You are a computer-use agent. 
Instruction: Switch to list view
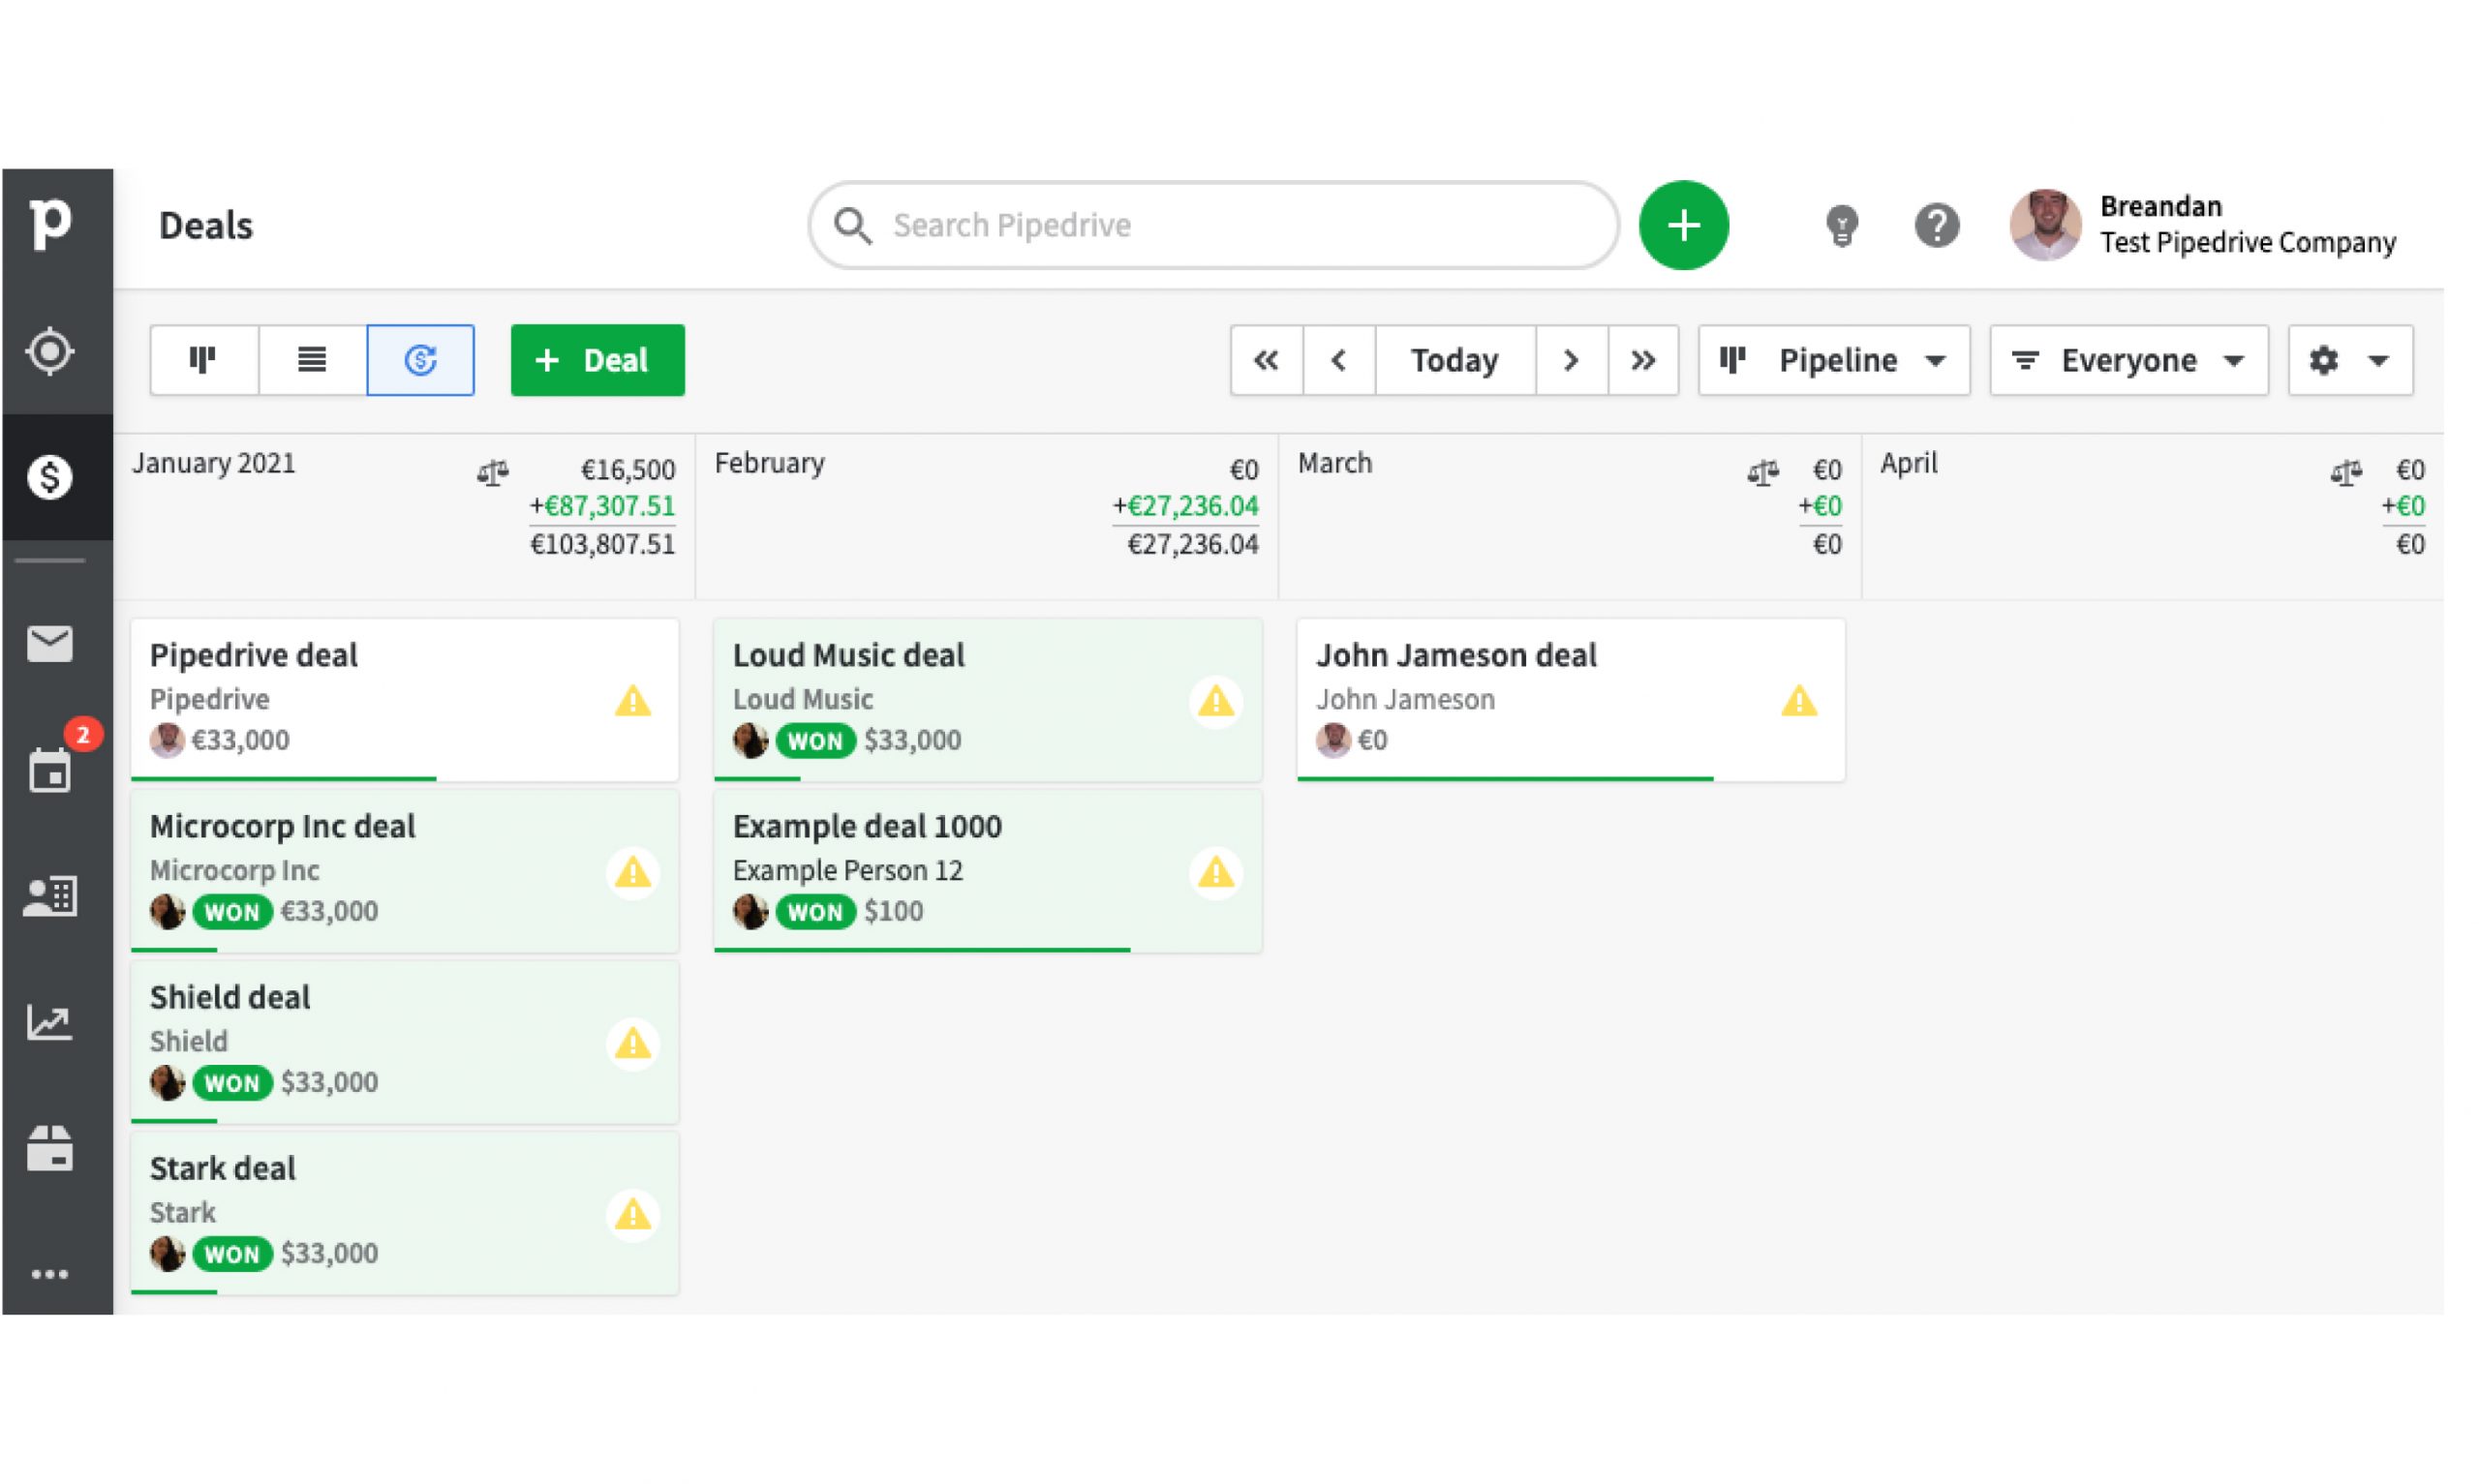click(312, 360)
